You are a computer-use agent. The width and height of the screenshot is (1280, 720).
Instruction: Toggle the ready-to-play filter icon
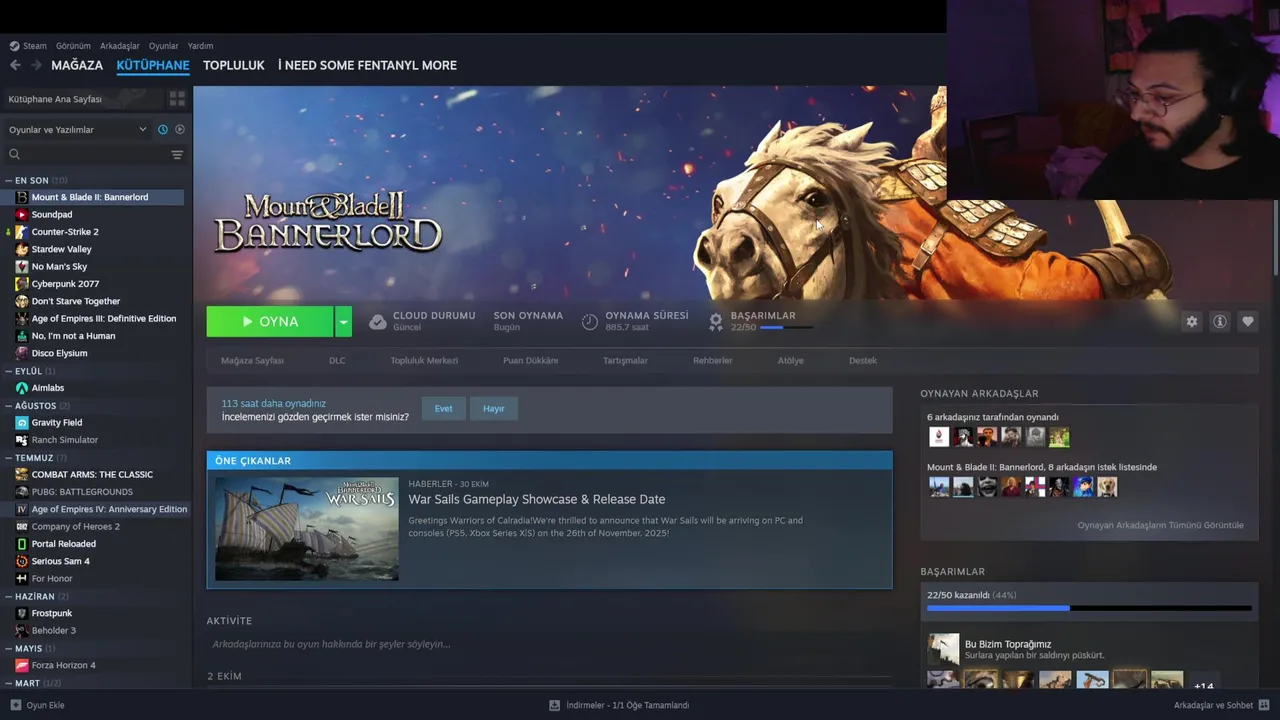pos(179,129)
